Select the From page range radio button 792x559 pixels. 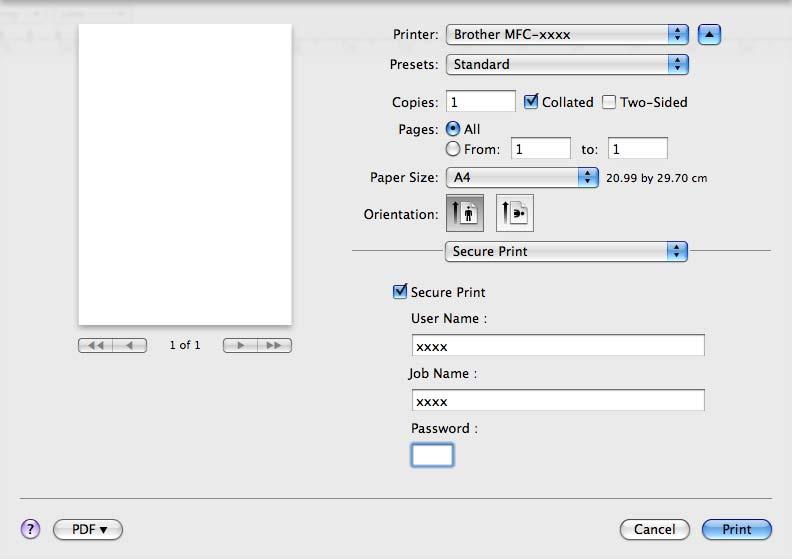tap(453, 149)
